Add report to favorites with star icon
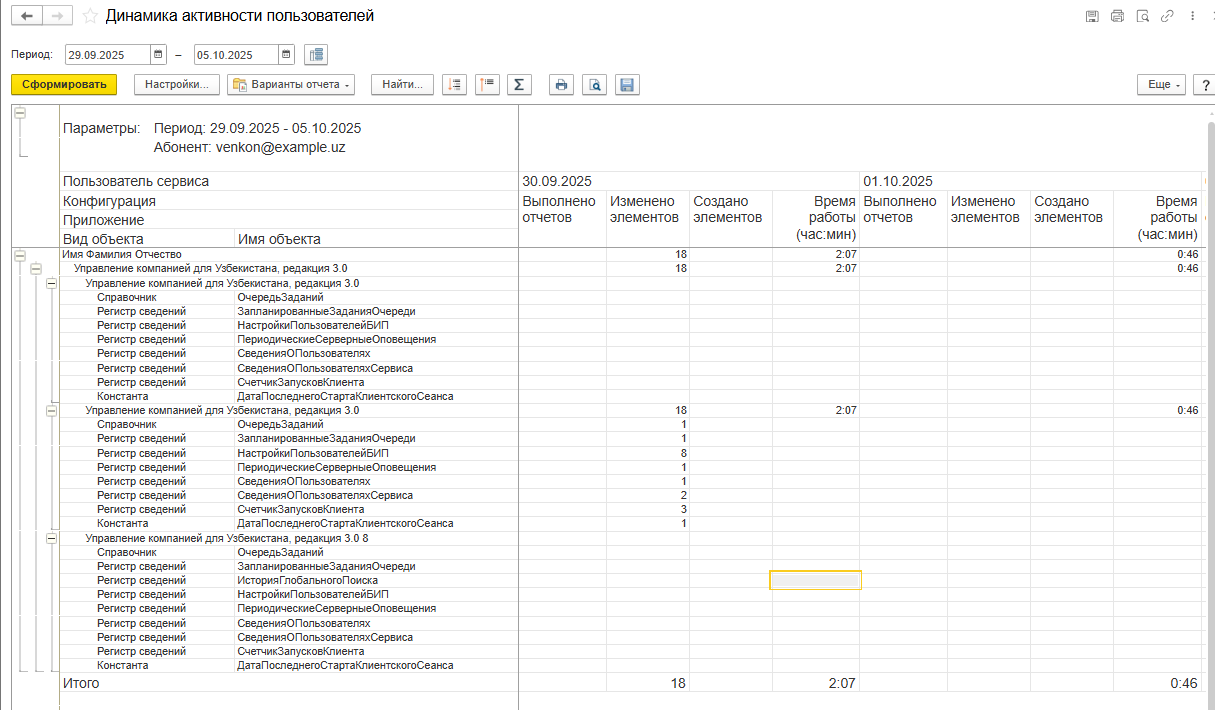The image size is (1215, 710). click(90, 16)
